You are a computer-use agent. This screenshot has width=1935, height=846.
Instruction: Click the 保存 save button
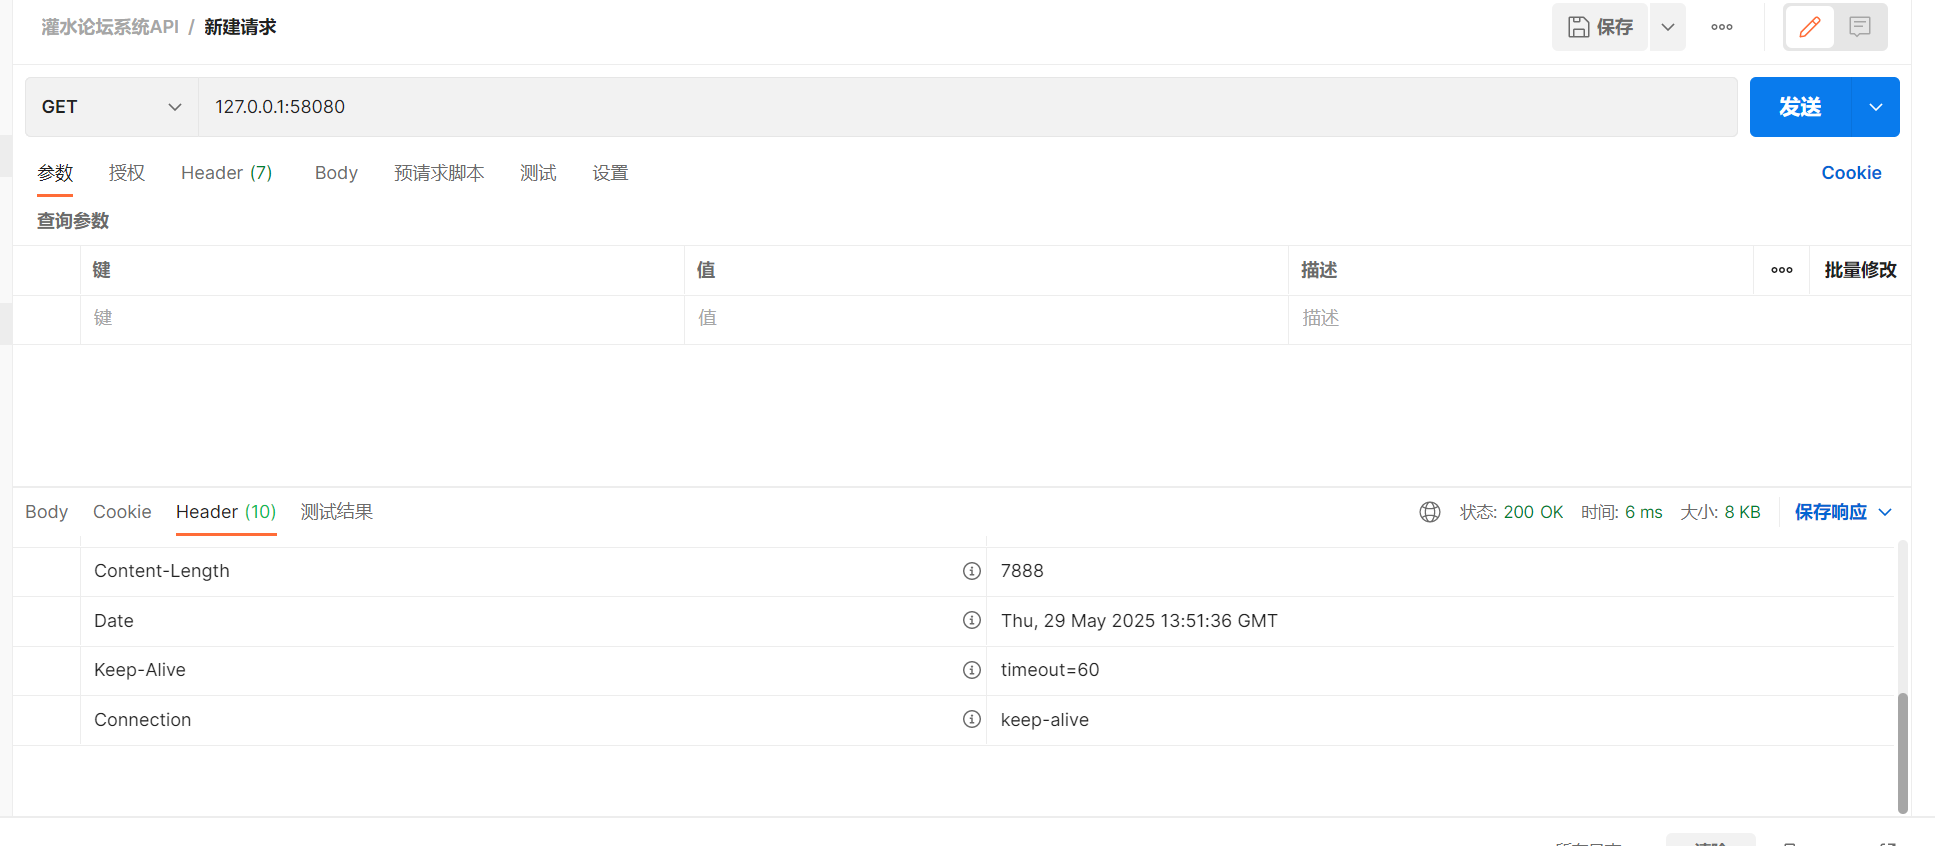coord(1600,27)
